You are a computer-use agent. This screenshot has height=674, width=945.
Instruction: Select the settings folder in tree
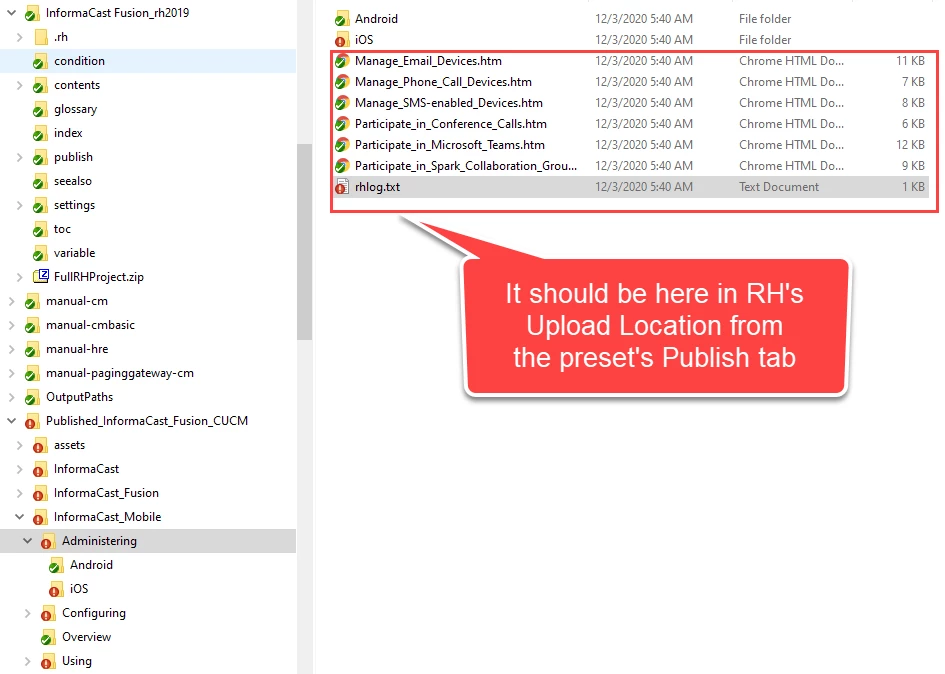click(74, 205)
